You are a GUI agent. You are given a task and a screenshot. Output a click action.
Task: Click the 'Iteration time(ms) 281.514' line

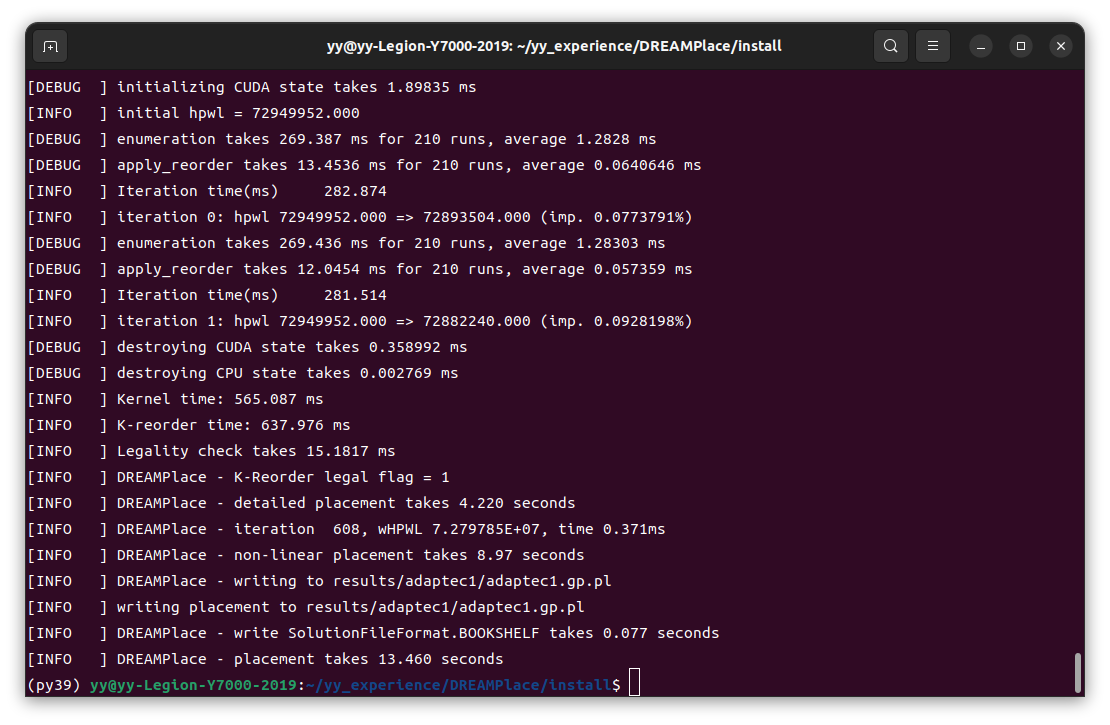pyautogui.click(x=207, y=295)
